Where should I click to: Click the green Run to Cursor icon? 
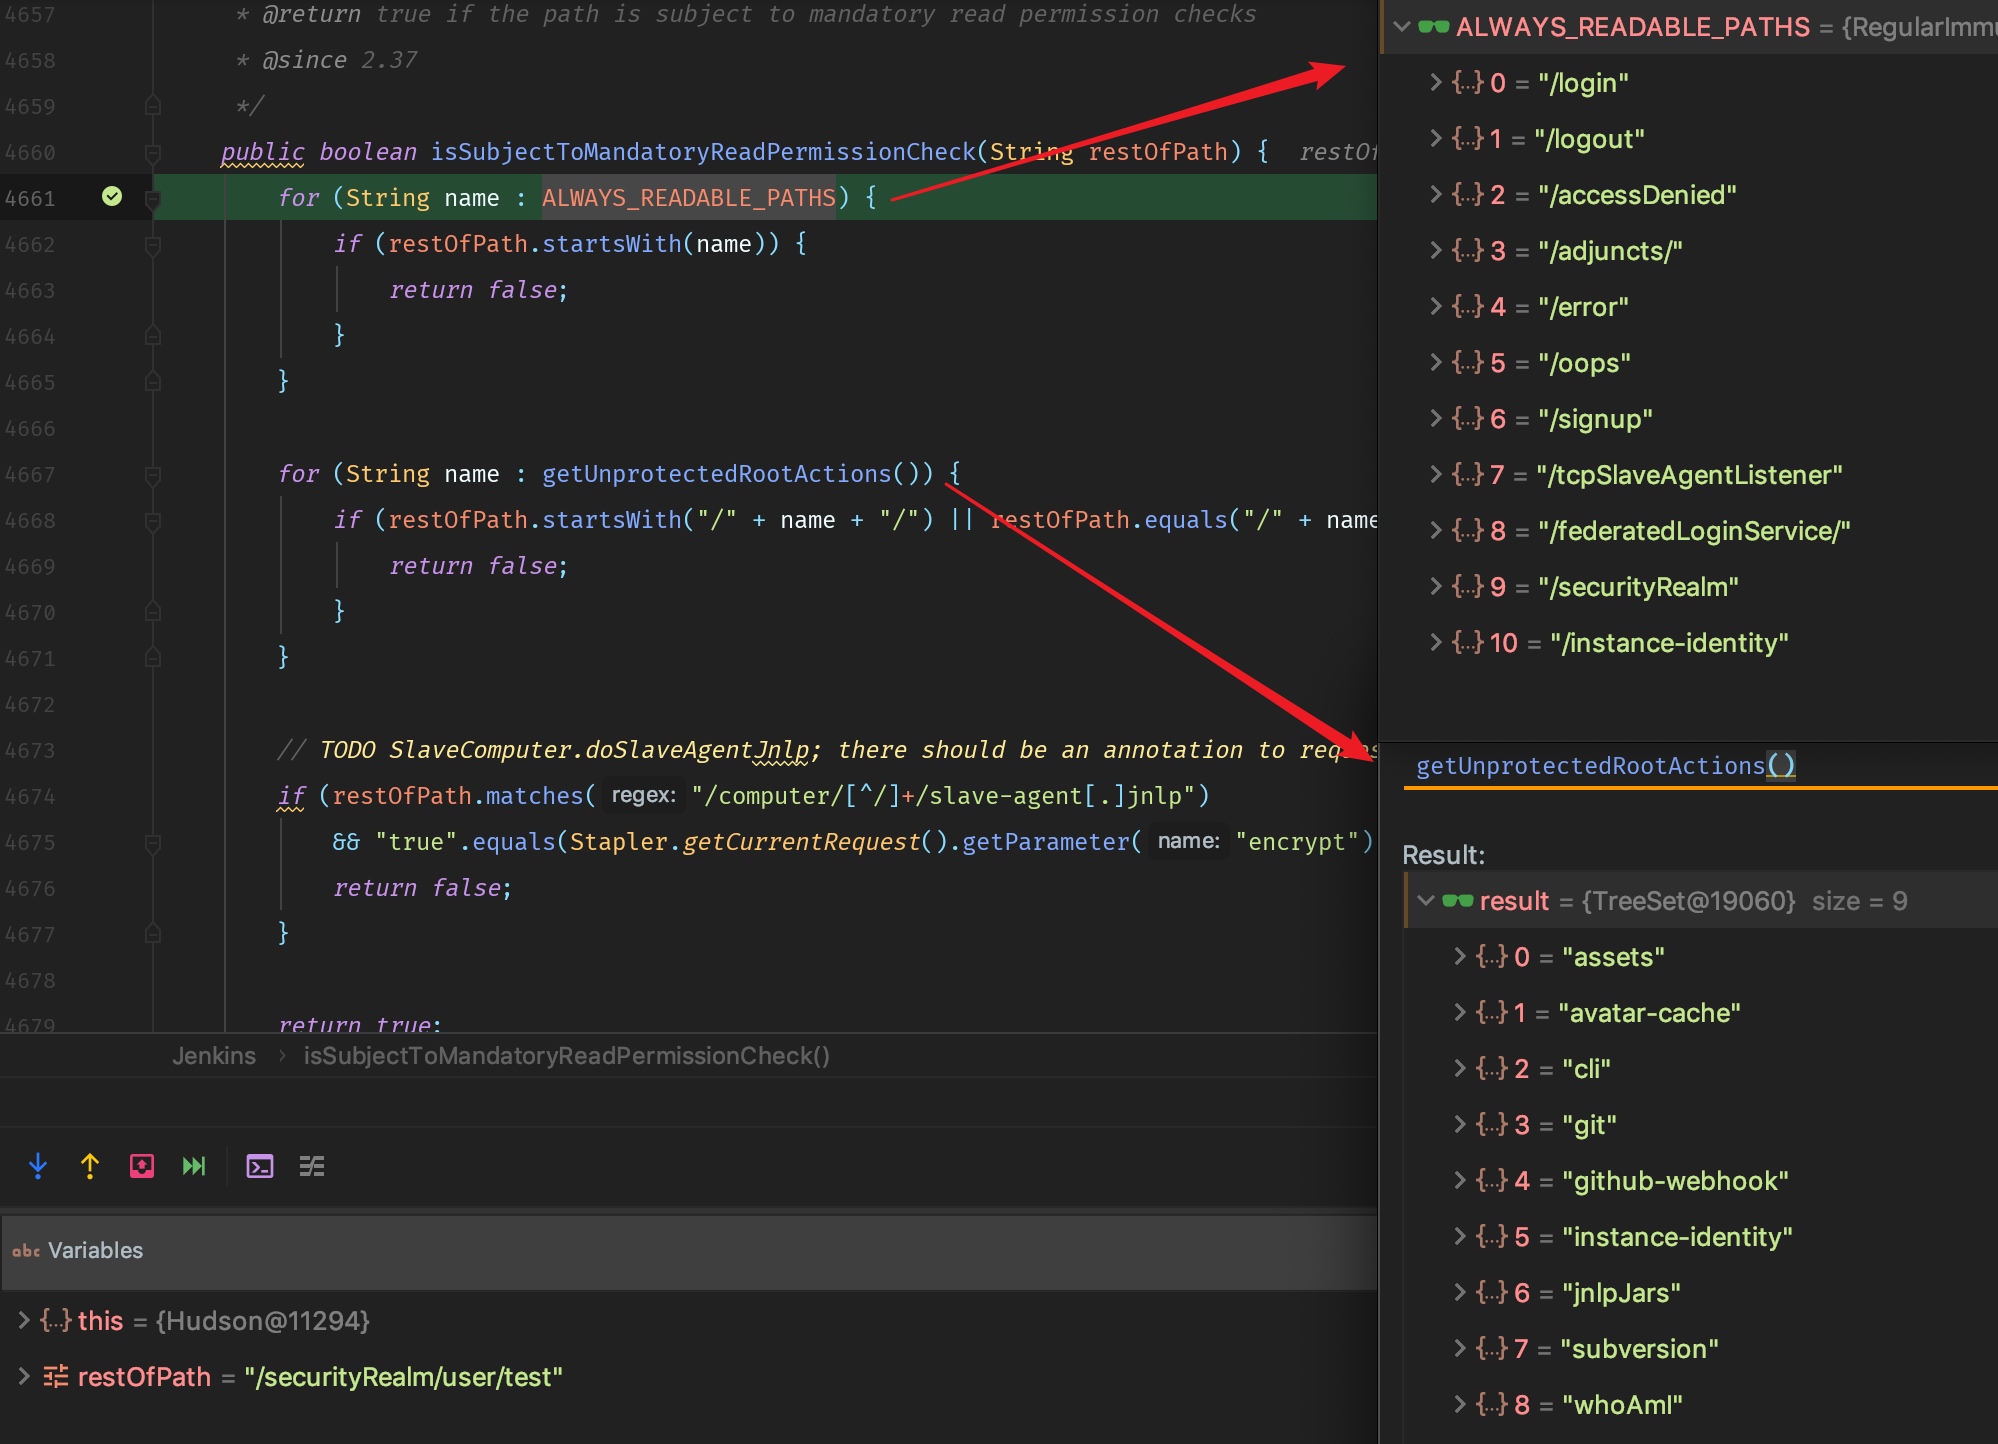[194, 1166]
